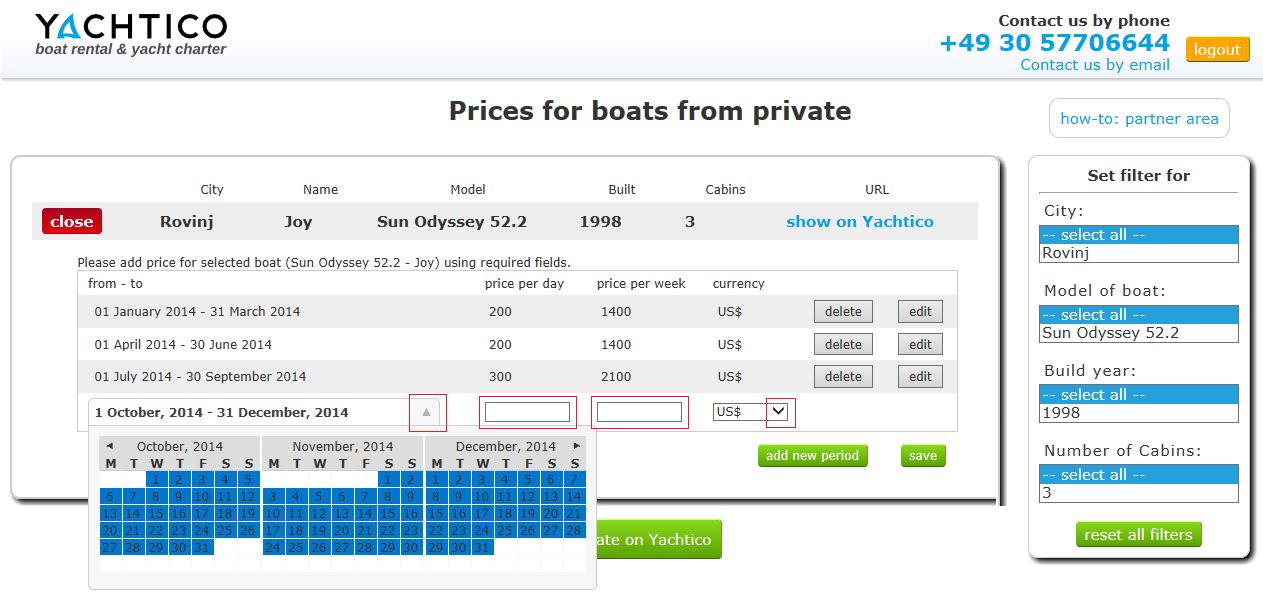Save the price period
Viewport: 1263px width, 597px height.
click(922, 456)
